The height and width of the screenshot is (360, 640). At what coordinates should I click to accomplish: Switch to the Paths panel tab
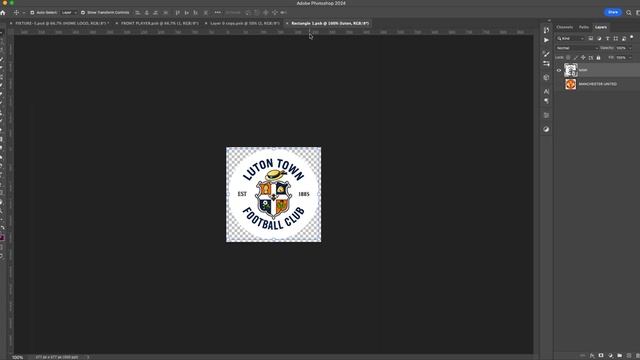584,27
